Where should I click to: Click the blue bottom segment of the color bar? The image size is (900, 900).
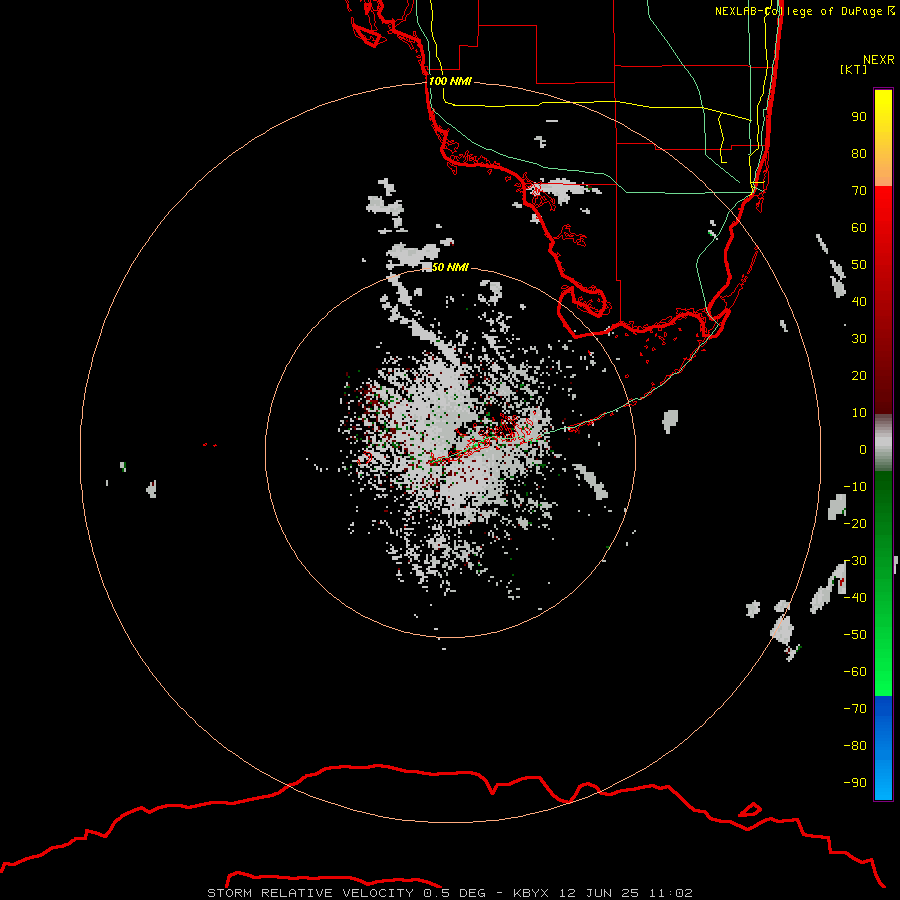pyautogui.click(x=883, y=748)
